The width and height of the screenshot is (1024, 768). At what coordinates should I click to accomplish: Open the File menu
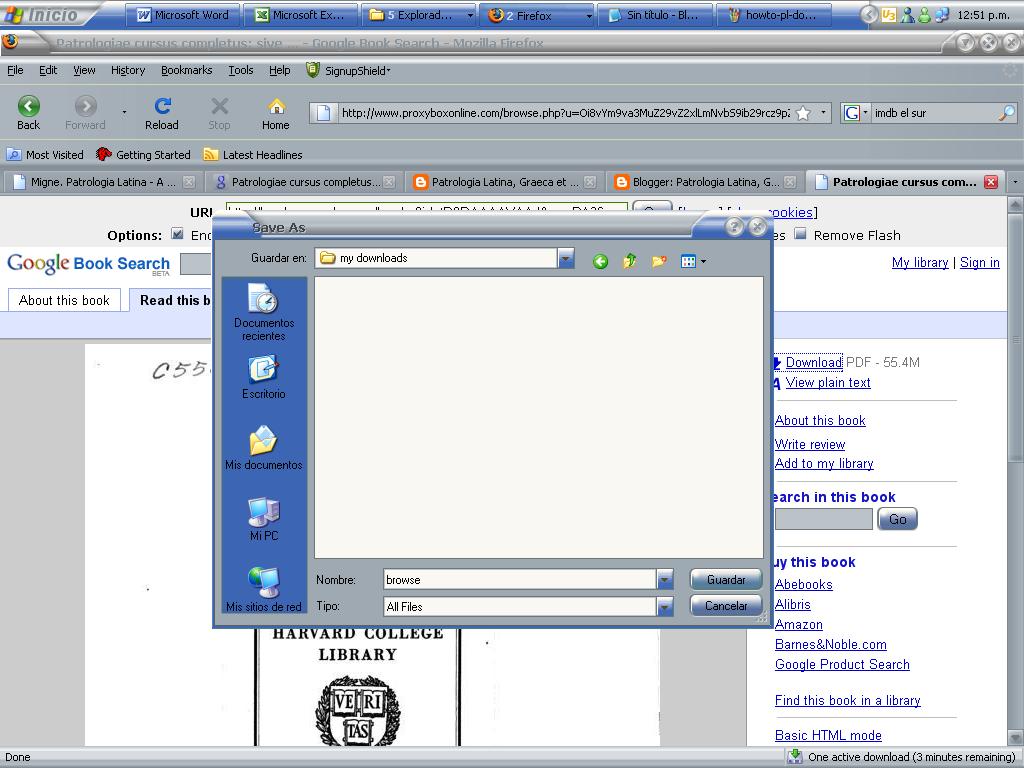coord(15,70)
